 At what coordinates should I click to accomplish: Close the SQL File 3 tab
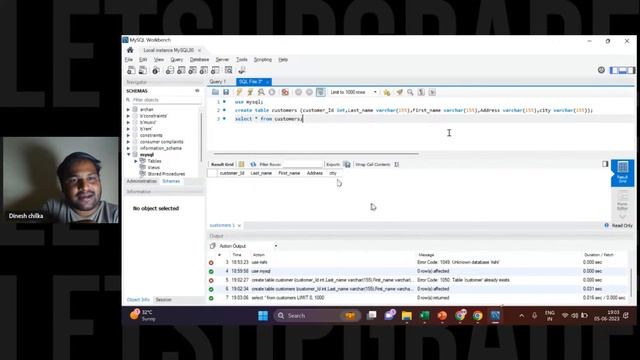tap(267, 82)
